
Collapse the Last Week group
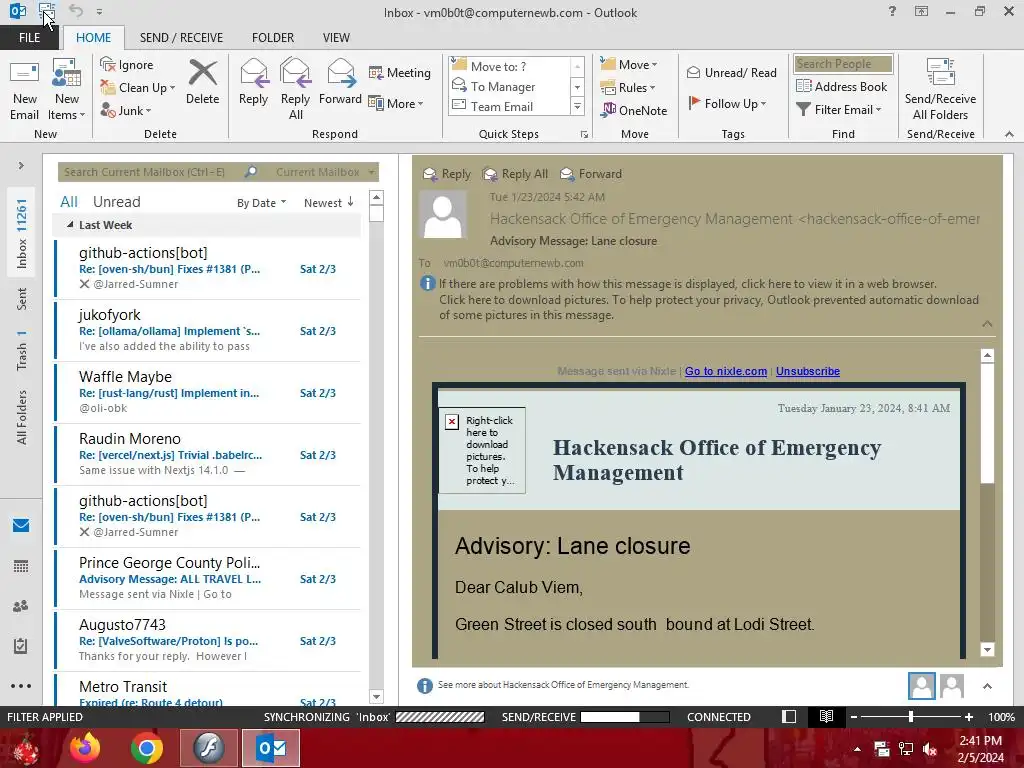(70, 225)
